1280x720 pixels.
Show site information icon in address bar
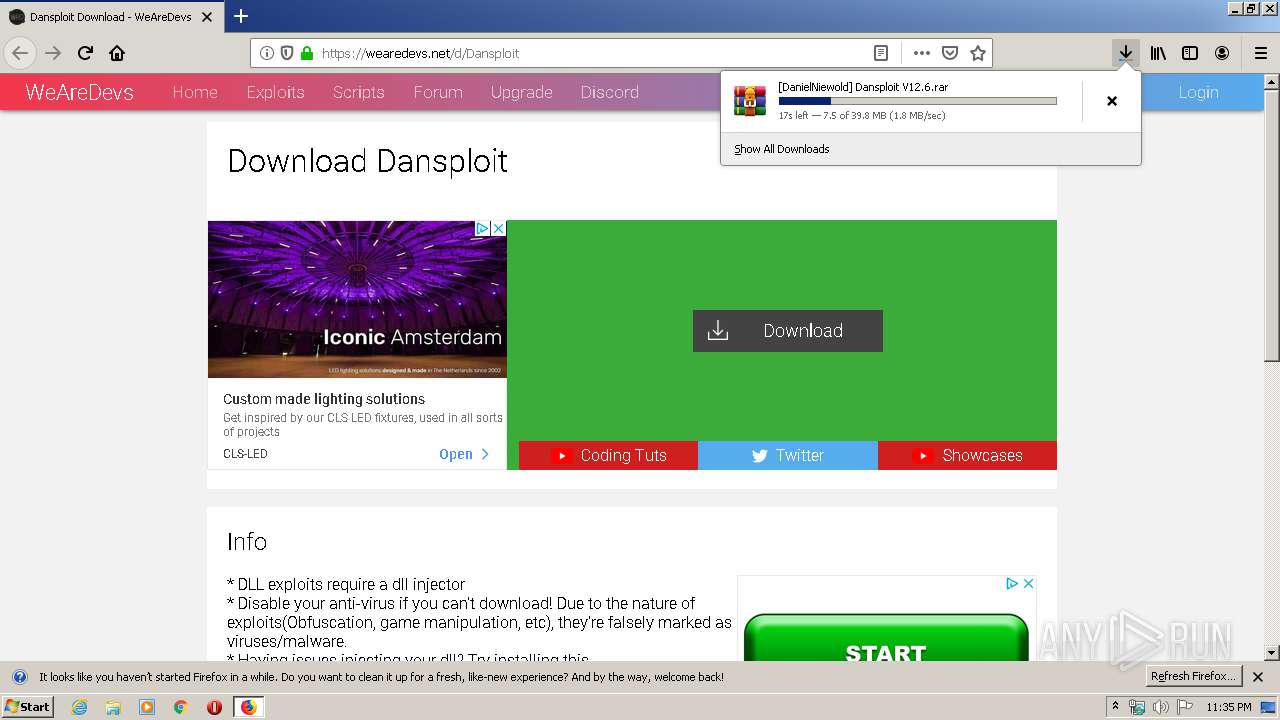click(267, 53)
